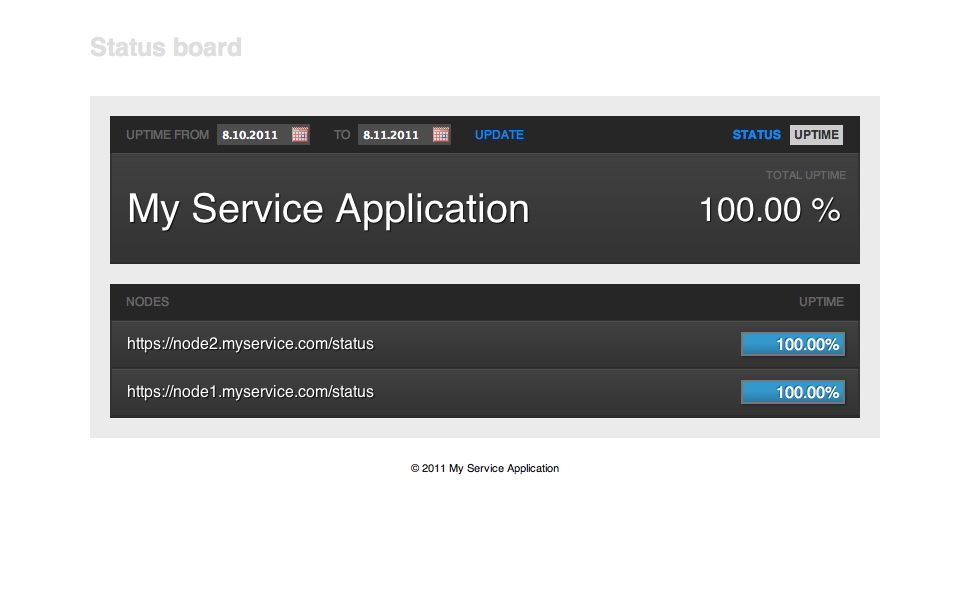This screenshot has width=955, height=590.
Task: Switch to the STATUS tab
Action: click(756, 135)
